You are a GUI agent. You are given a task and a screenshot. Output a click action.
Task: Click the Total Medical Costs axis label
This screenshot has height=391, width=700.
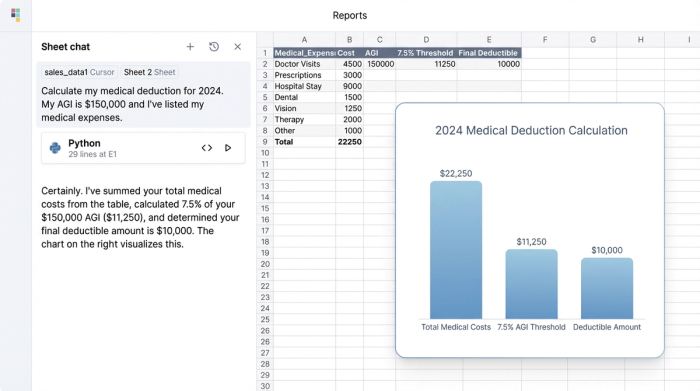[456, 327]
